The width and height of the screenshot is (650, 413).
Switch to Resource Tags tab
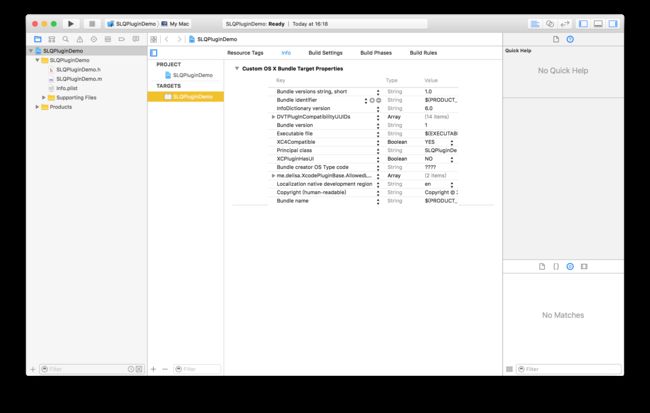(x=245, y=53)
